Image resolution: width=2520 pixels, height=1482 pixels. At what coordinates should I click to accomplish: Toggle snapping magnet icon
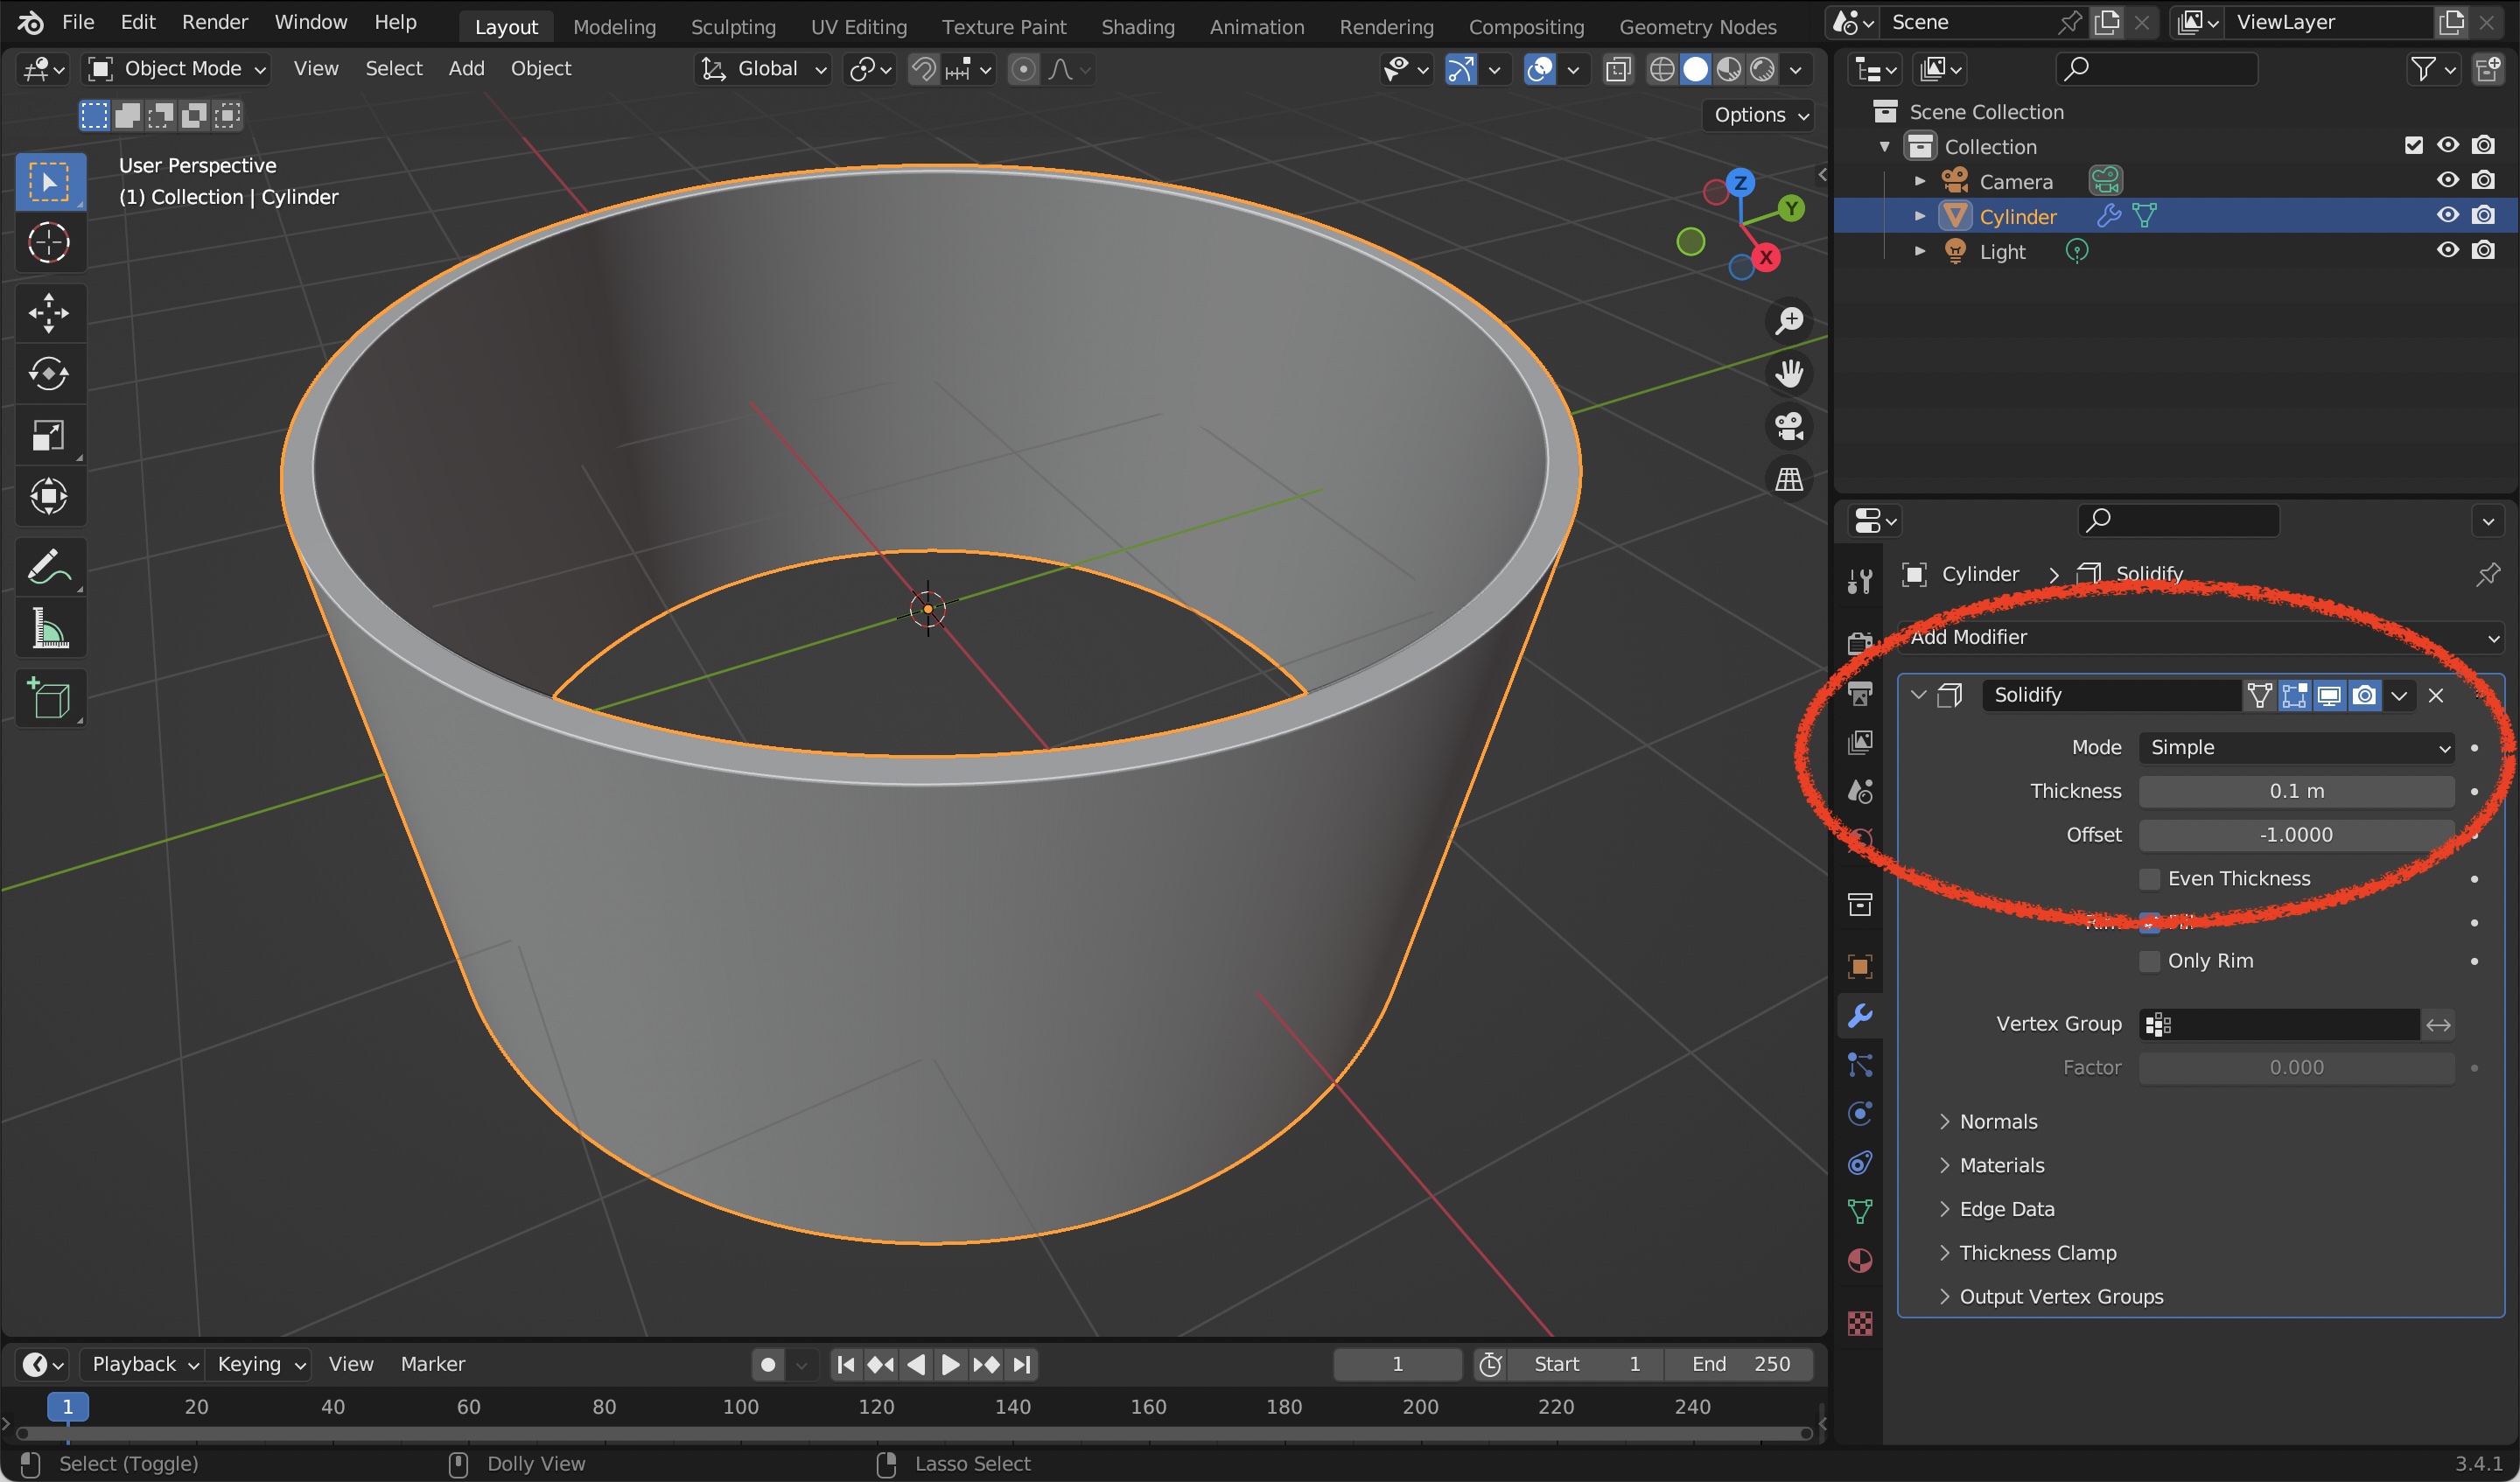coord(924,69)
